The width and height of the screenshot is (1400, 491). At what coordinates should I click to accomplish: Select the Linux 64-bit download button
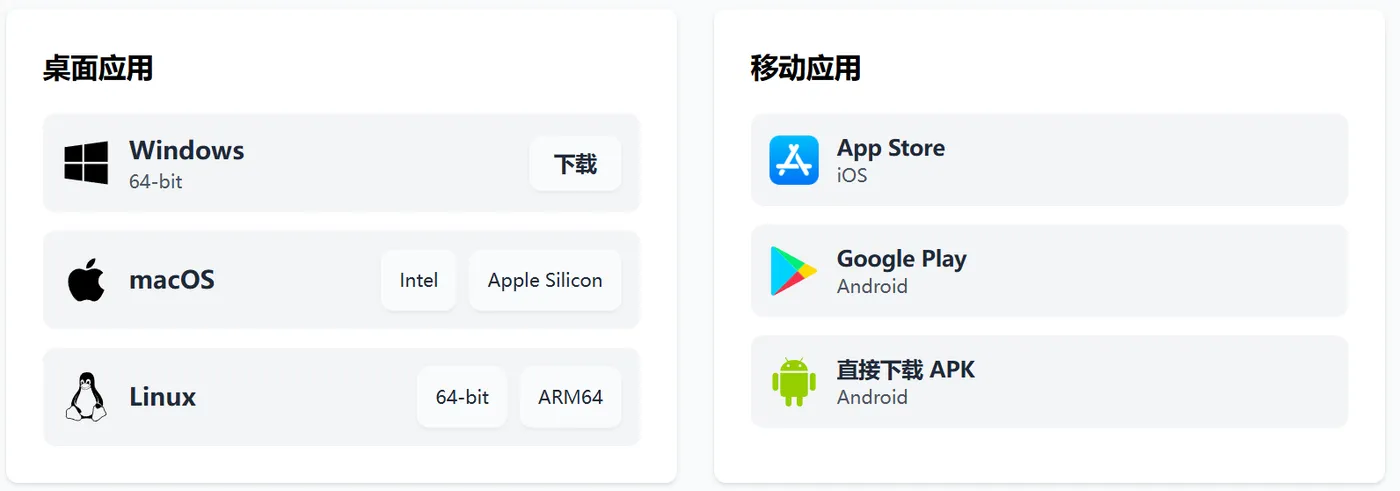click(462, 397)
